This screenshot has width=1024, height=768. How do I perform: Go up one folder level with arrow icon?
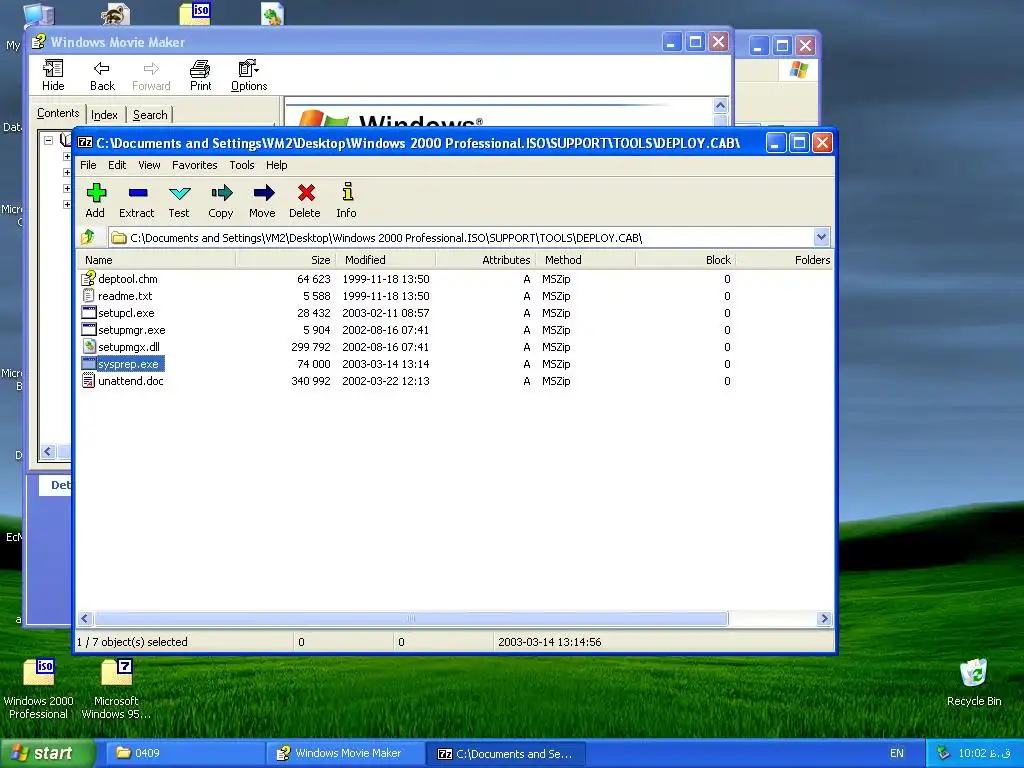click(x=88, y=237)
